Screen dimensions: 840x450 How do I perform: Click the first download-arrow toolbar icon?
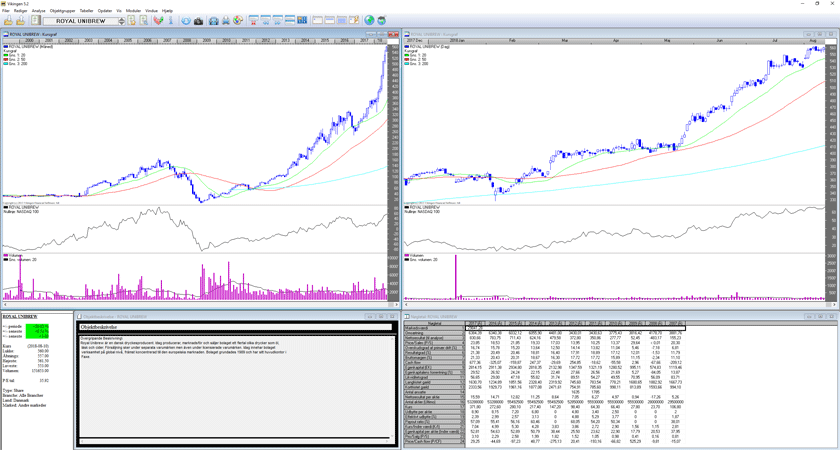[x=9, y=20]
